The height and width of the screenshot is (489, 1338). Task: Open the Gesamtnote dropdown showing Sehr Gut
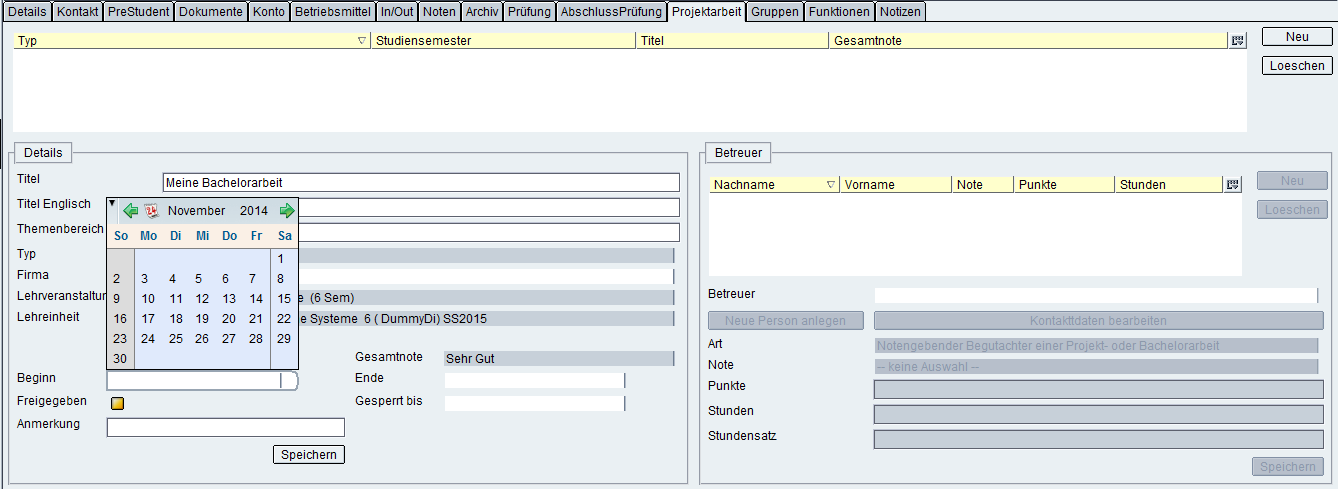click(558, 358)
